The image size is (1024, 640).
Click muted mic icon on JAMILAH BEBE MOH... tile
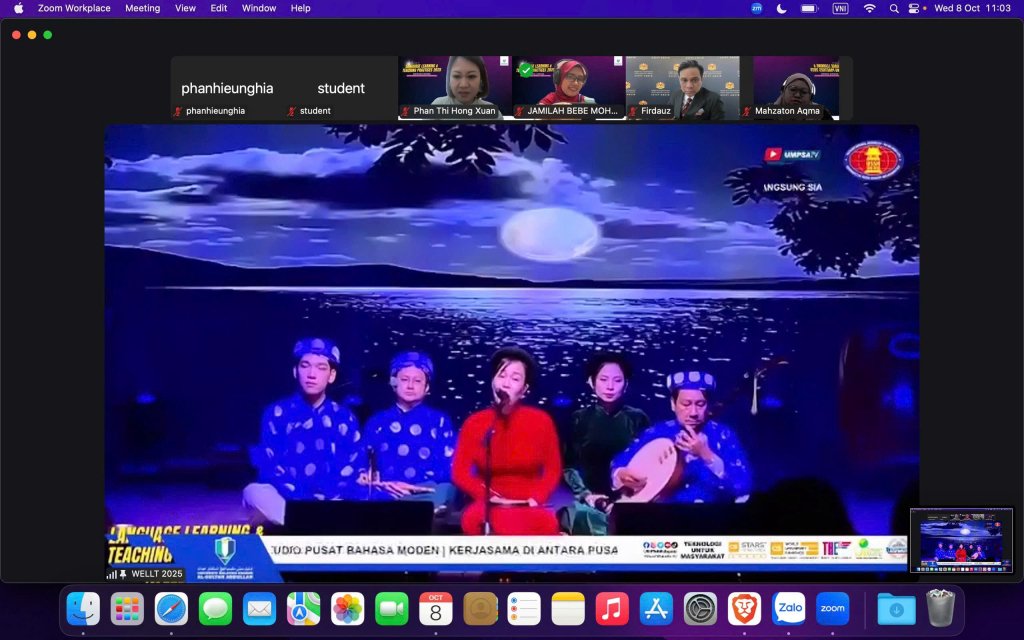click(519, 111)
